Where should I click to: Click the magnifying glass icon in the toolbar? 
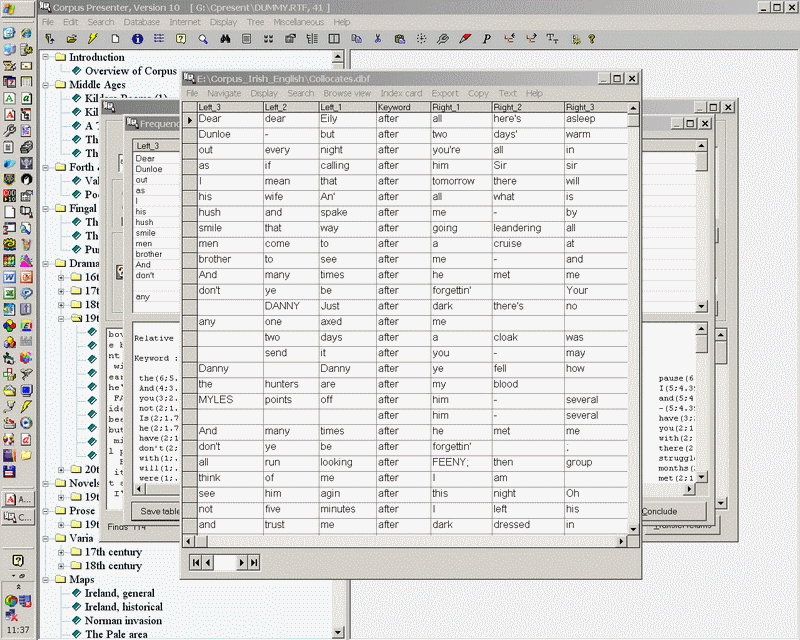coord(203,39)
